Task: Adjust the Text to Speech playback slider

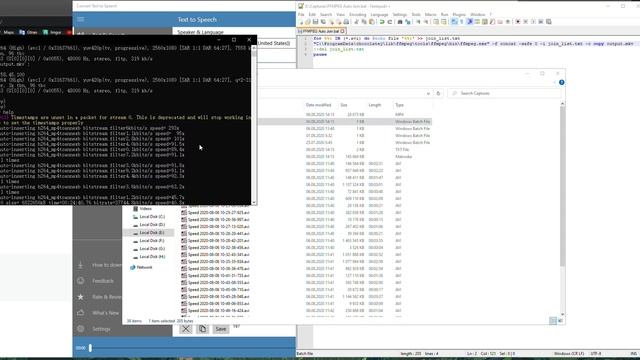Action: [x=90, y=348]
